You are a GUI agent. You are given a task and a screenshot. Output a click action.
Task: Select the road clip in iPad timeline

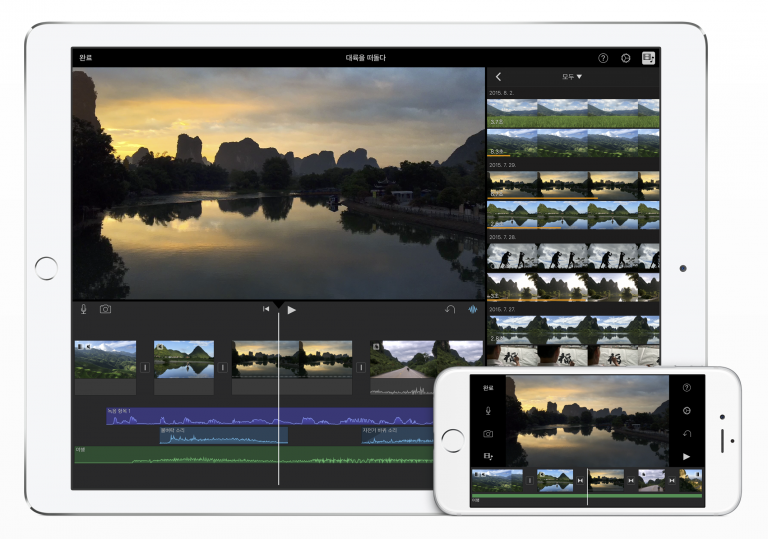click(426, 360)
